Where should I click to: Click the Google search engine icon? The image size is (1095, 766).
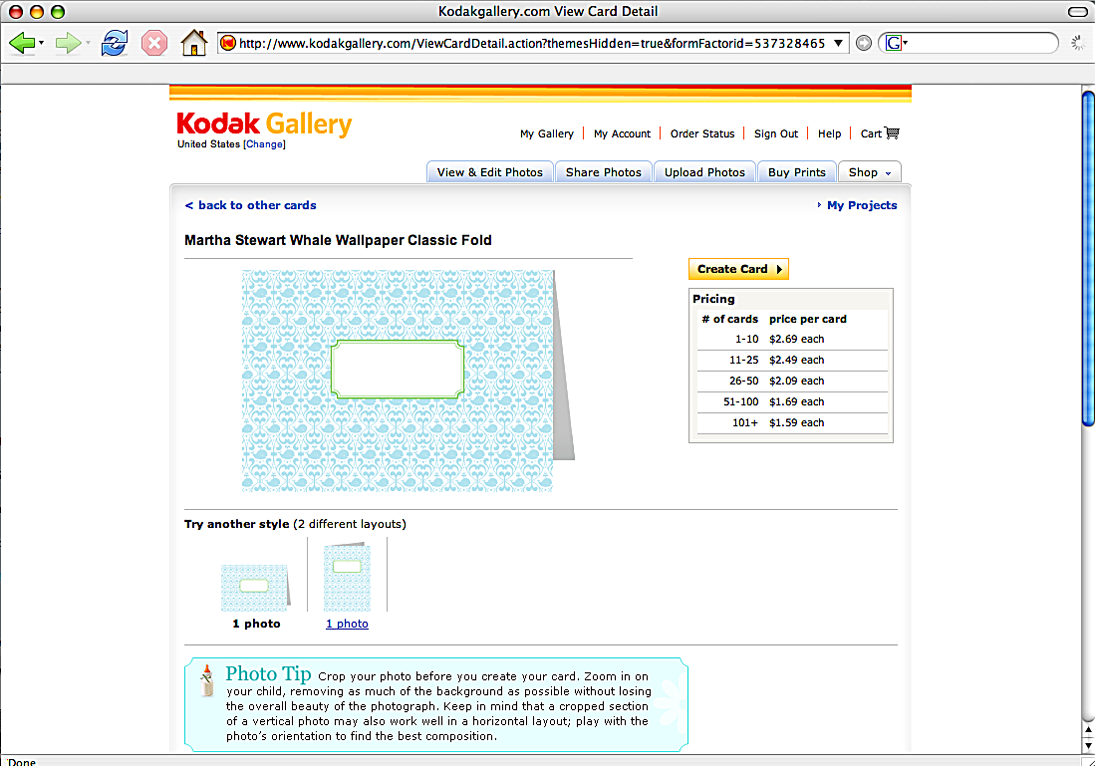(893, 43)
